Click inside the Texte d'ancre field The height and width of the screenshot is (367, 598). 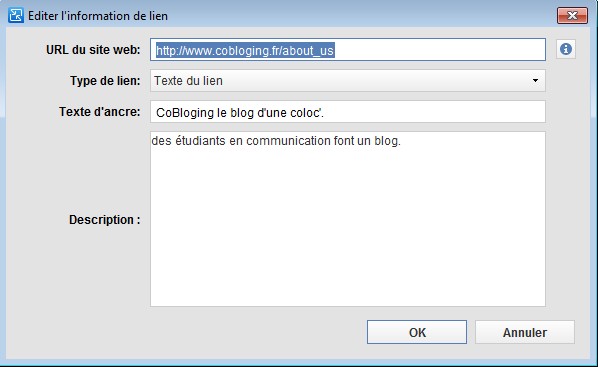(347, 112)
